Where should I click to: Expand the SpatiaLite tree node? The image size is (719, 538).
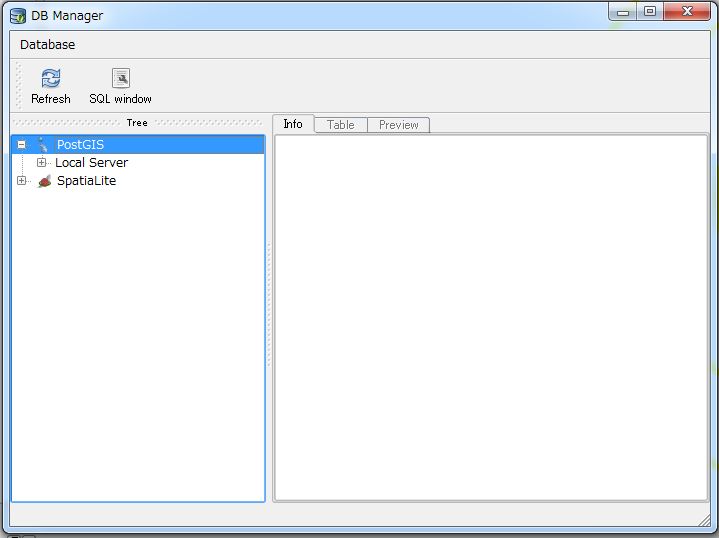(x=22, y=181)
